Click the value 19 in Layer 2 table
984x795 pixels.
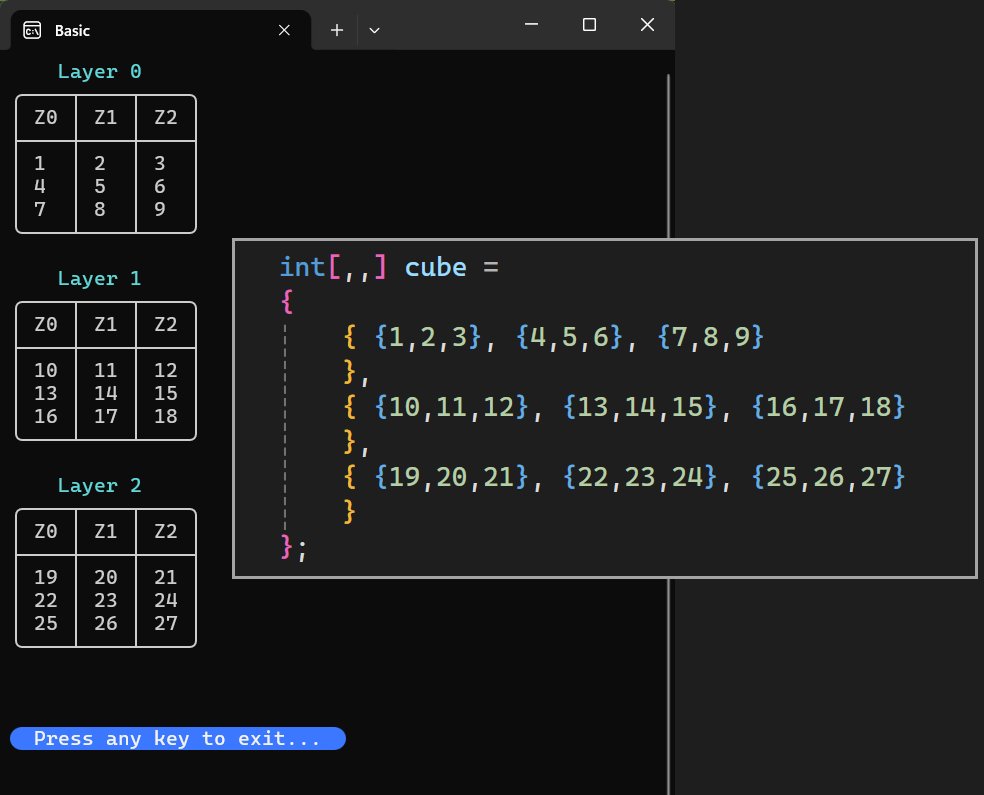(46, 577)
